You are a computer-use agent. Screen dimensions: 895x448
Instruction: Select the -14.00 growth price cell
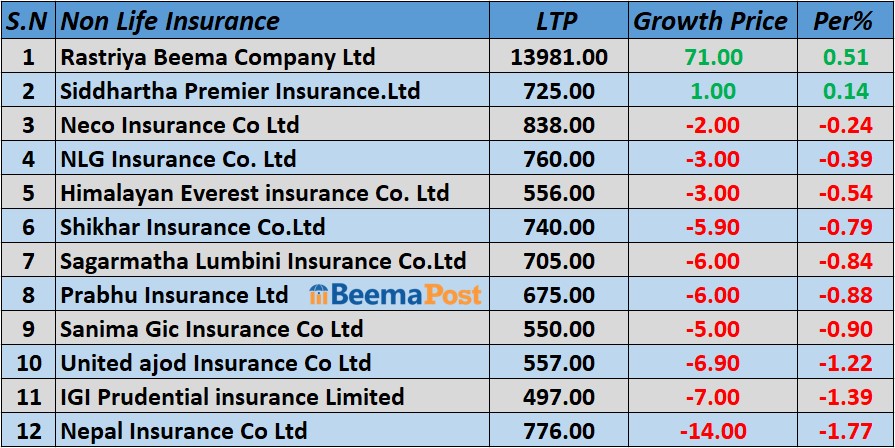click(x=711, y=431)
